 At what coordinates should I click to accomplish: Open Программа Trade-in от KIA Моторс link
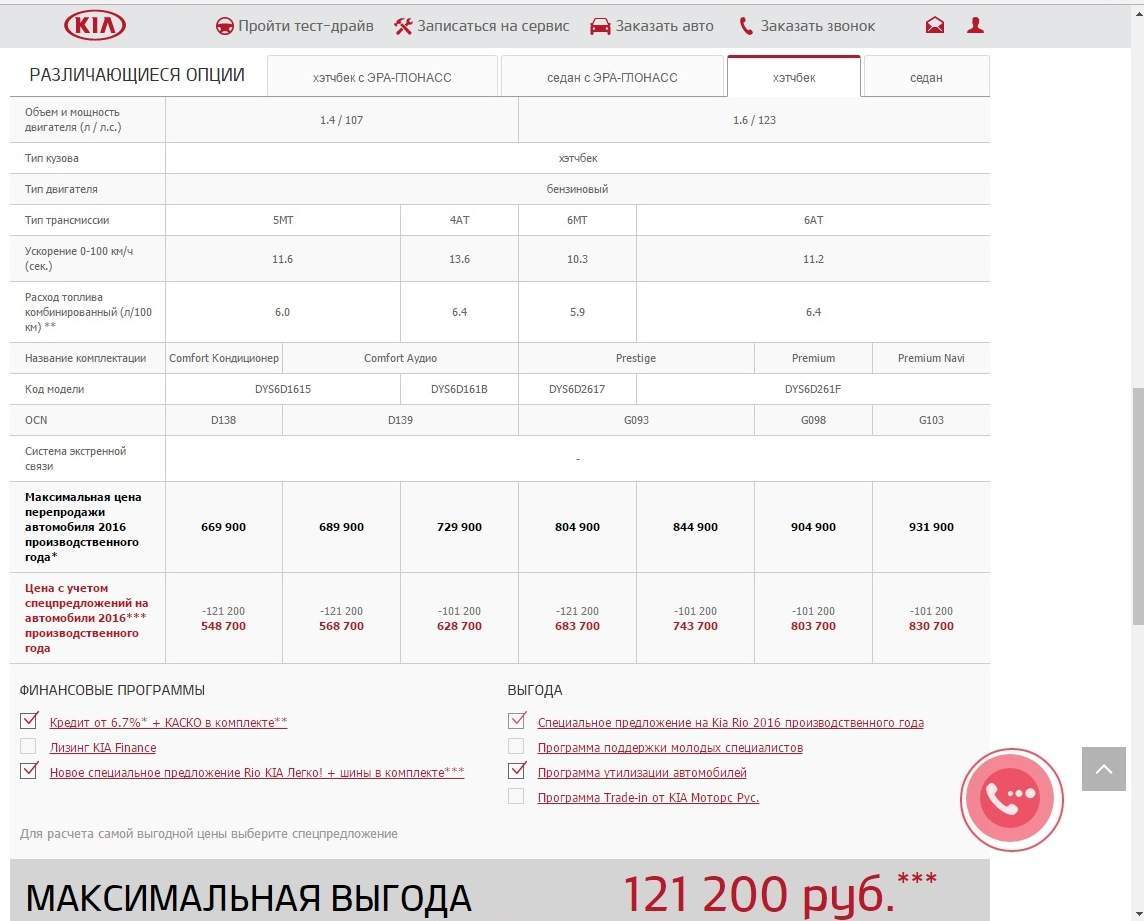pos(648,798)
